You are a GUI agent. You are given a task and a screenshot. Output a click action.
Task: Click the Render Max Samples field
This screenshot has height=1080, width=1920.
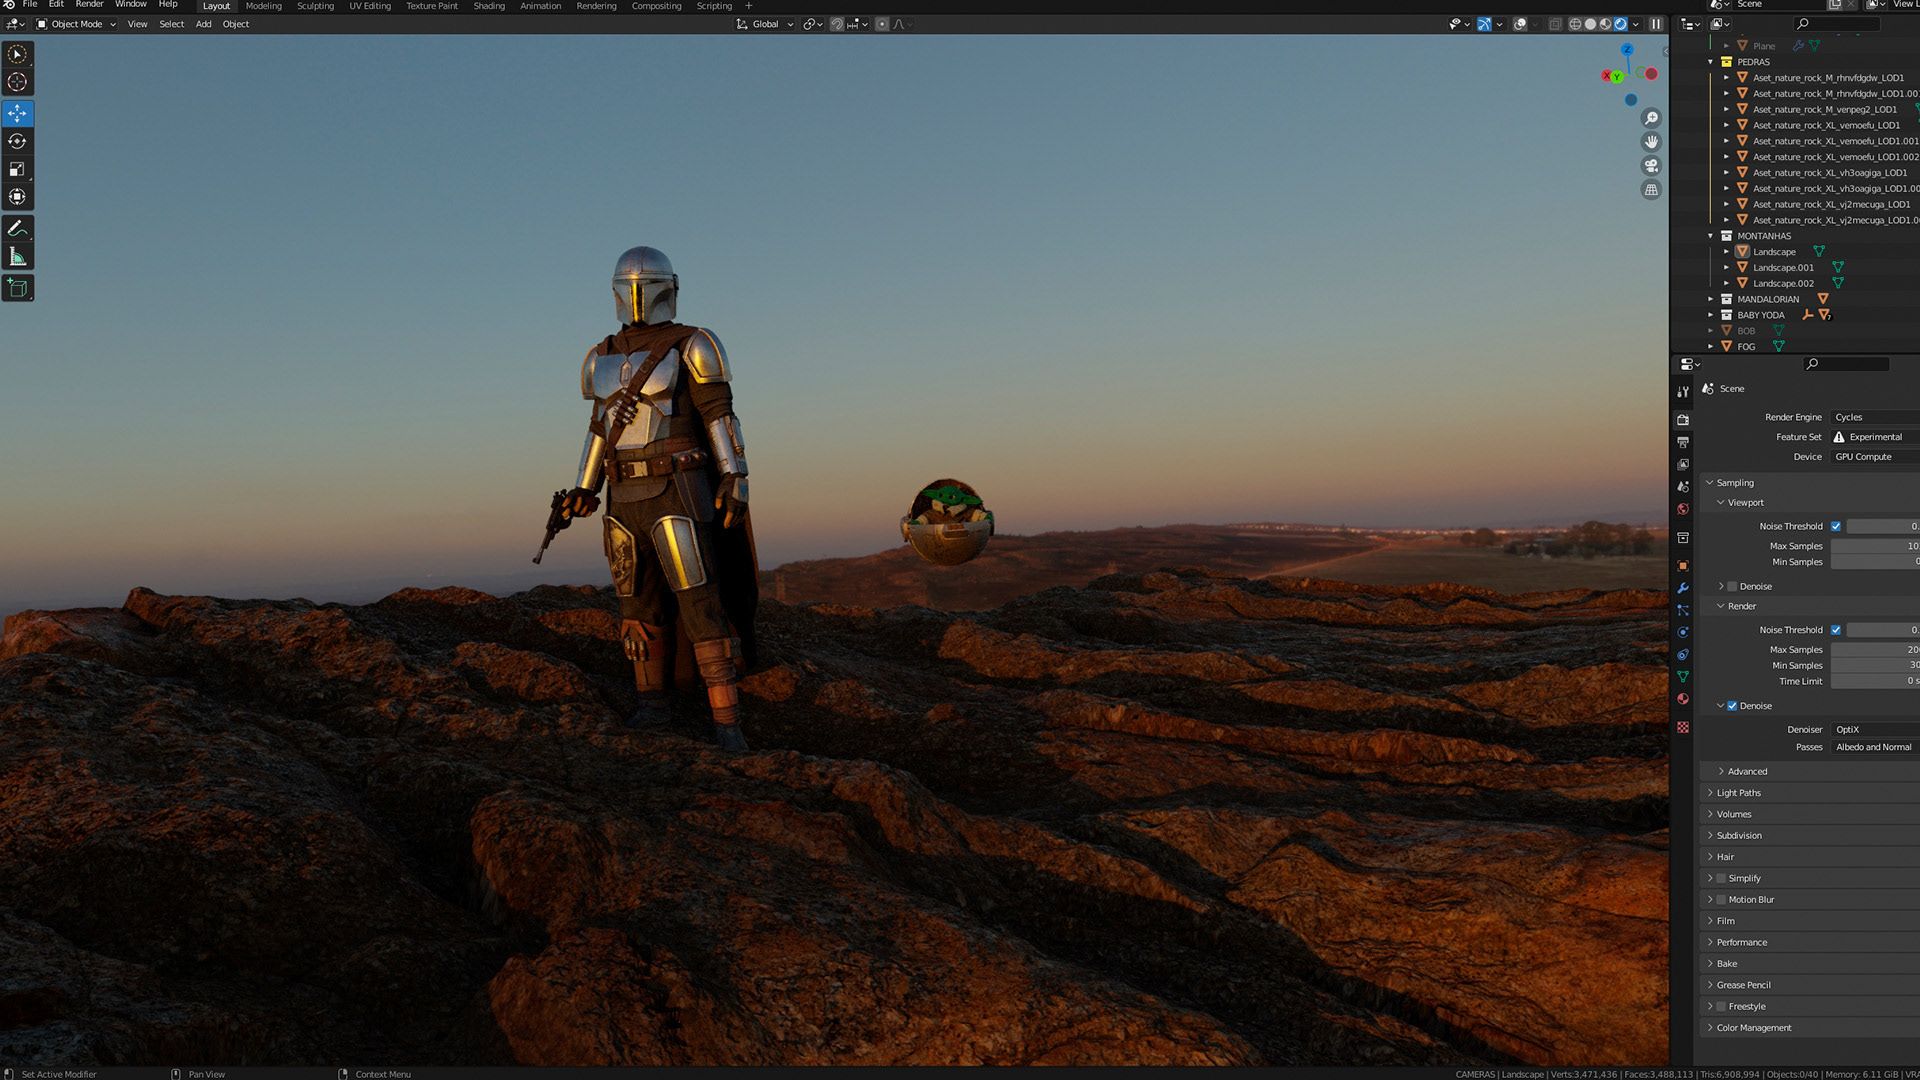(1874, 650)
